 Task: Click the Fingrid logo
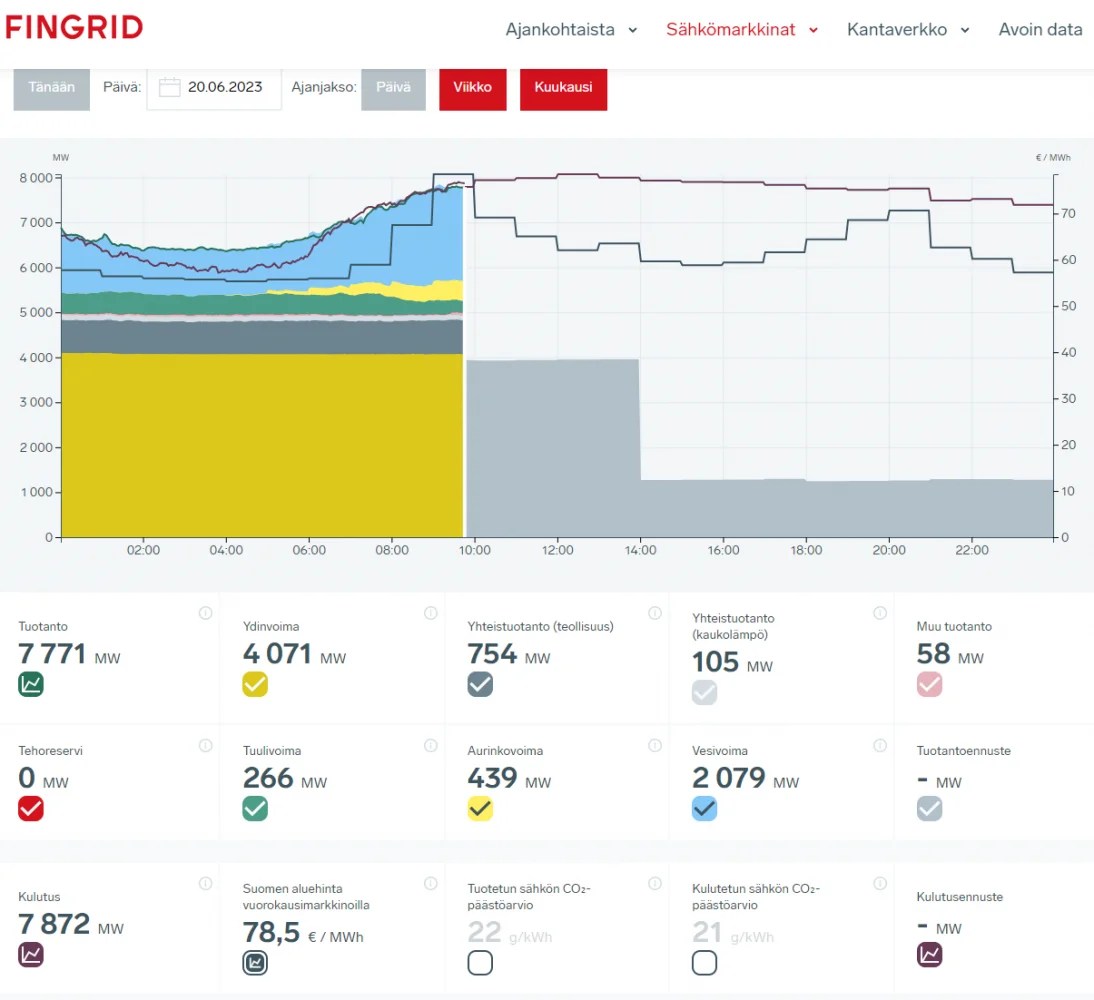pyautogui.click(x=74, y=28)
